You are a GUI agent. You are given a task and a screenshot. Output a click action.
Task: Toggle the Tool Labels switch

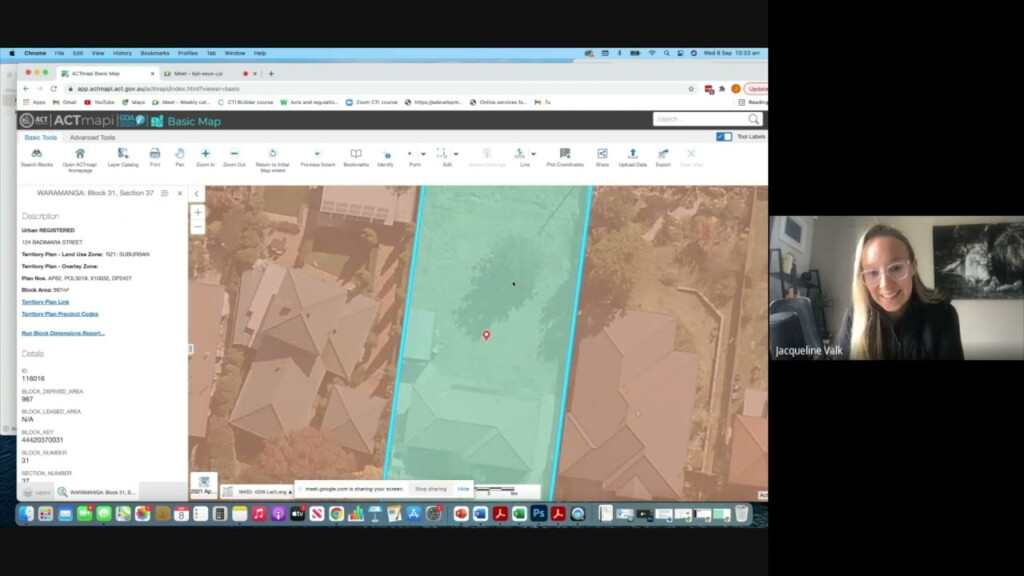click(x=724, y=136)
